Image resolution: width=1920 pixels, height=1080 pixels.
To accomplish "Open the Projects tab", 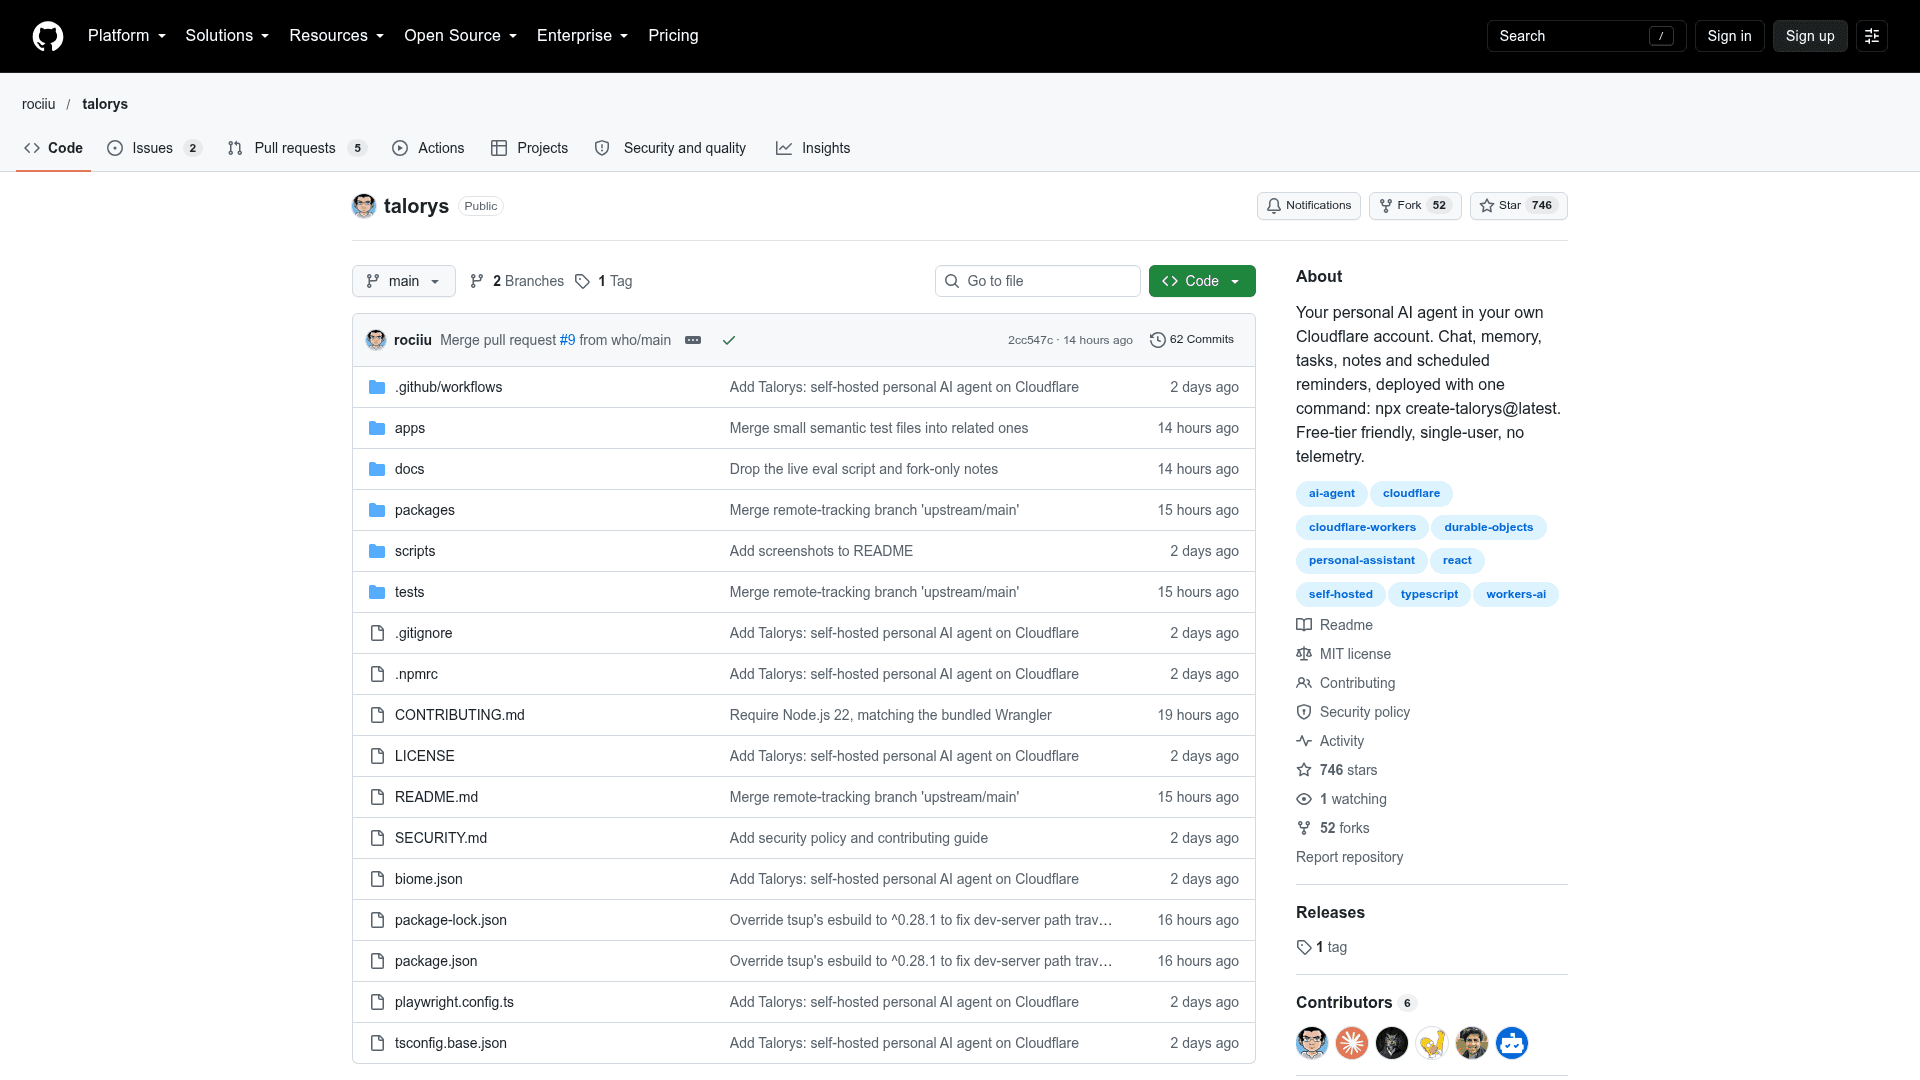I will coord(529,148).
